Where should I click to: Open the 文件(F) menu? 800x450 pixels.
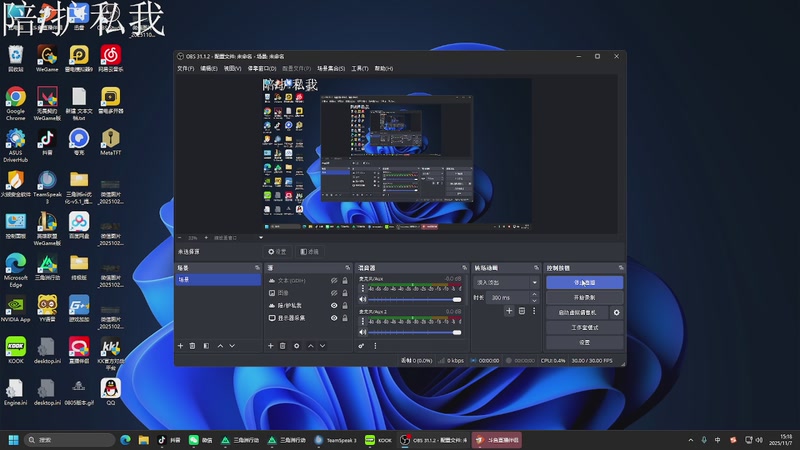(x=185, y=68)
